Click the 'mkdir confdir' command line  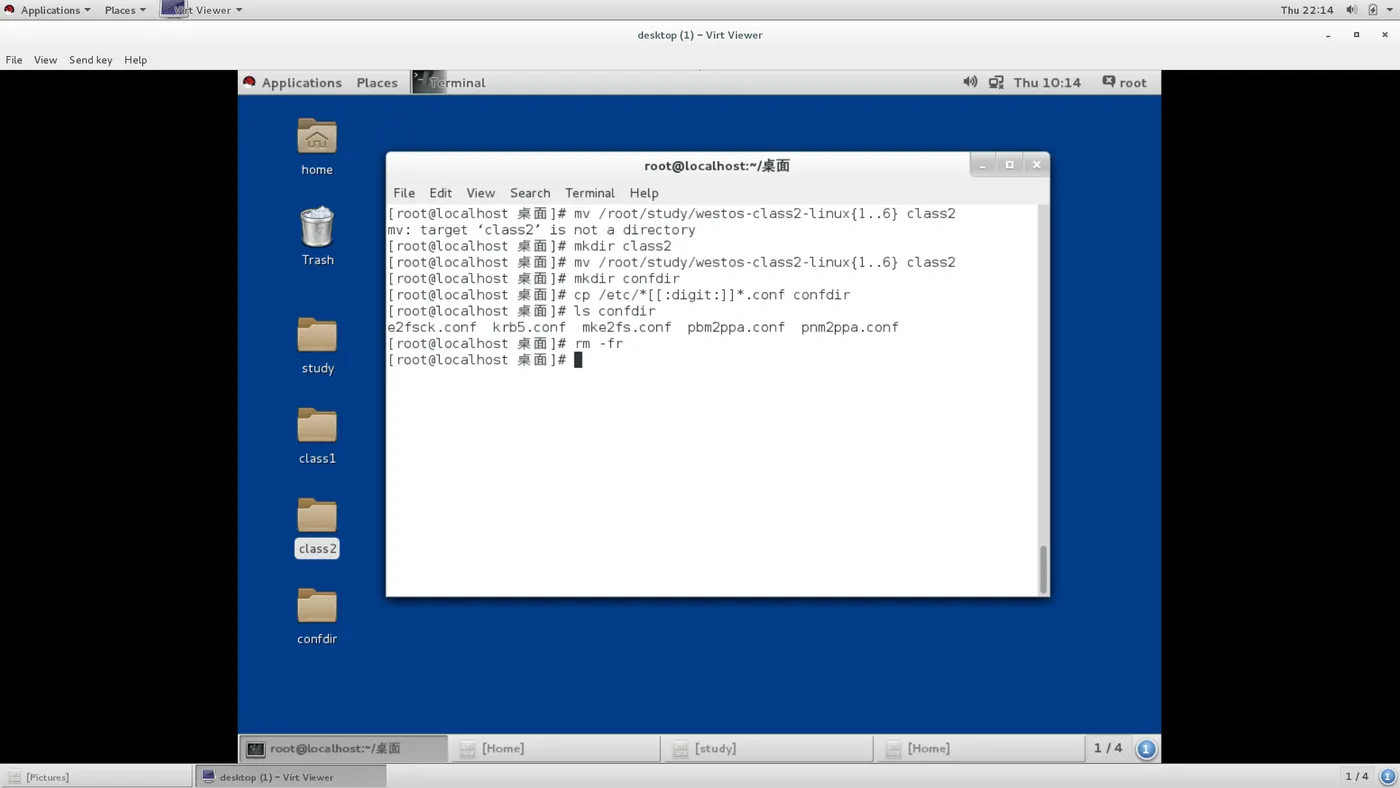click(x=533, y=279)
